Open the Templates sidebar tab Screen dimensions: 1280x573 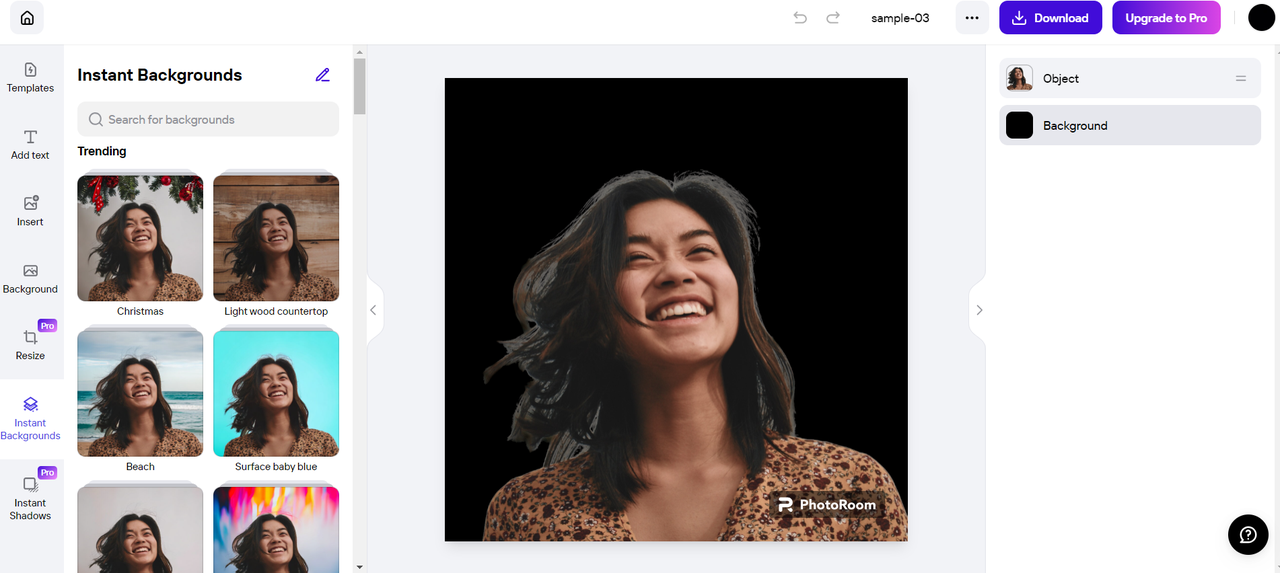[30, 77]
